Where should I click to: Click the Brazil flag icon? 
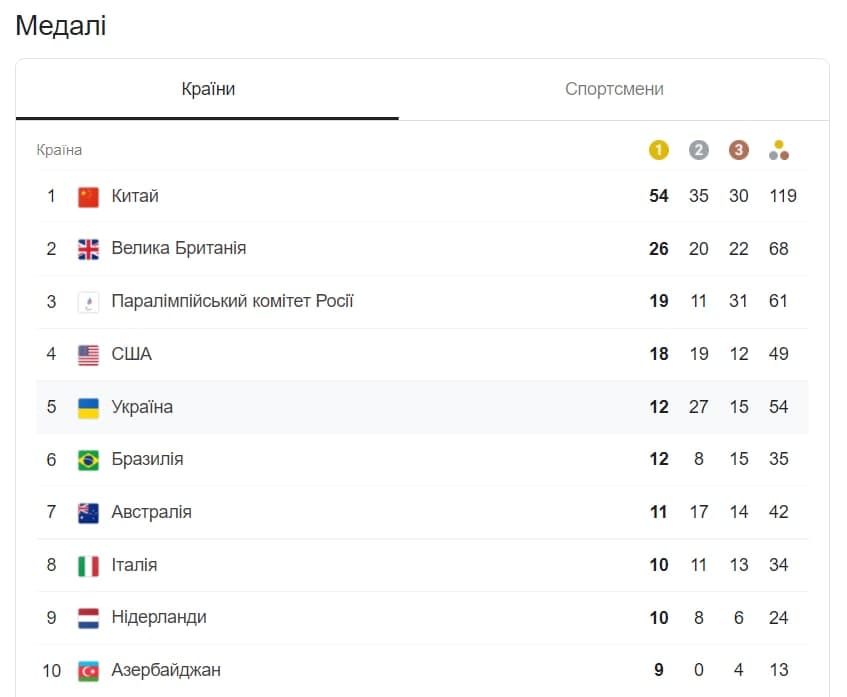(89, 460)
